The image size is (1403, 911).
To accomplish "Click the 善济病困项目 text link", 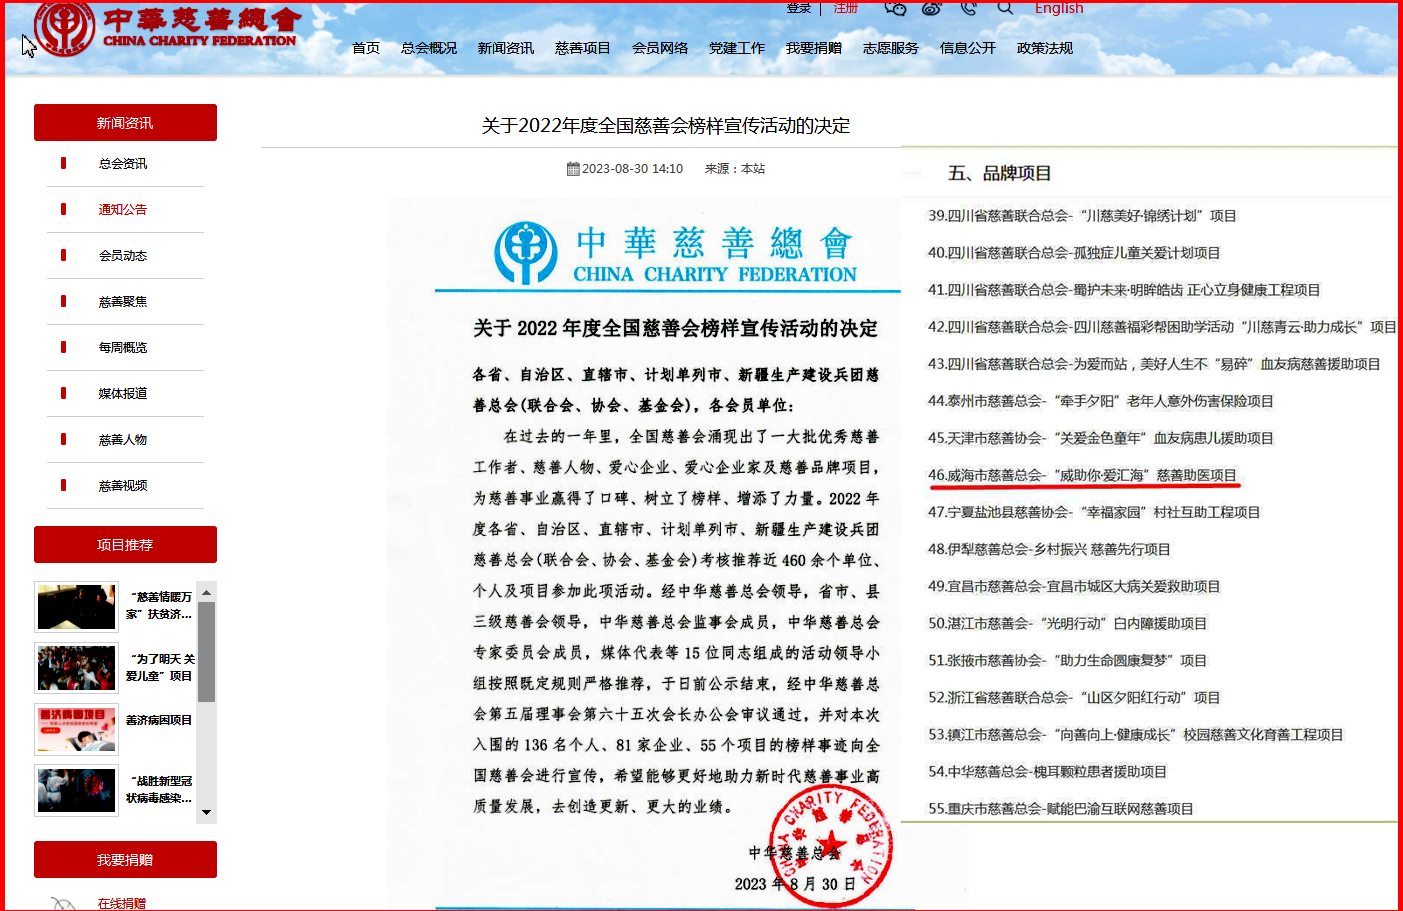I will 159,720.
